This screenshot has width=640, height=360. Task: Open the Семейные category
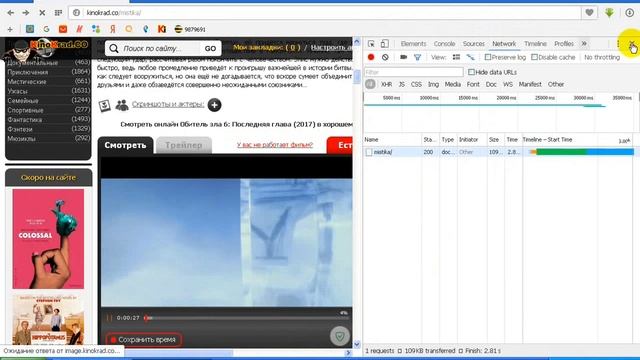[23, 101]
